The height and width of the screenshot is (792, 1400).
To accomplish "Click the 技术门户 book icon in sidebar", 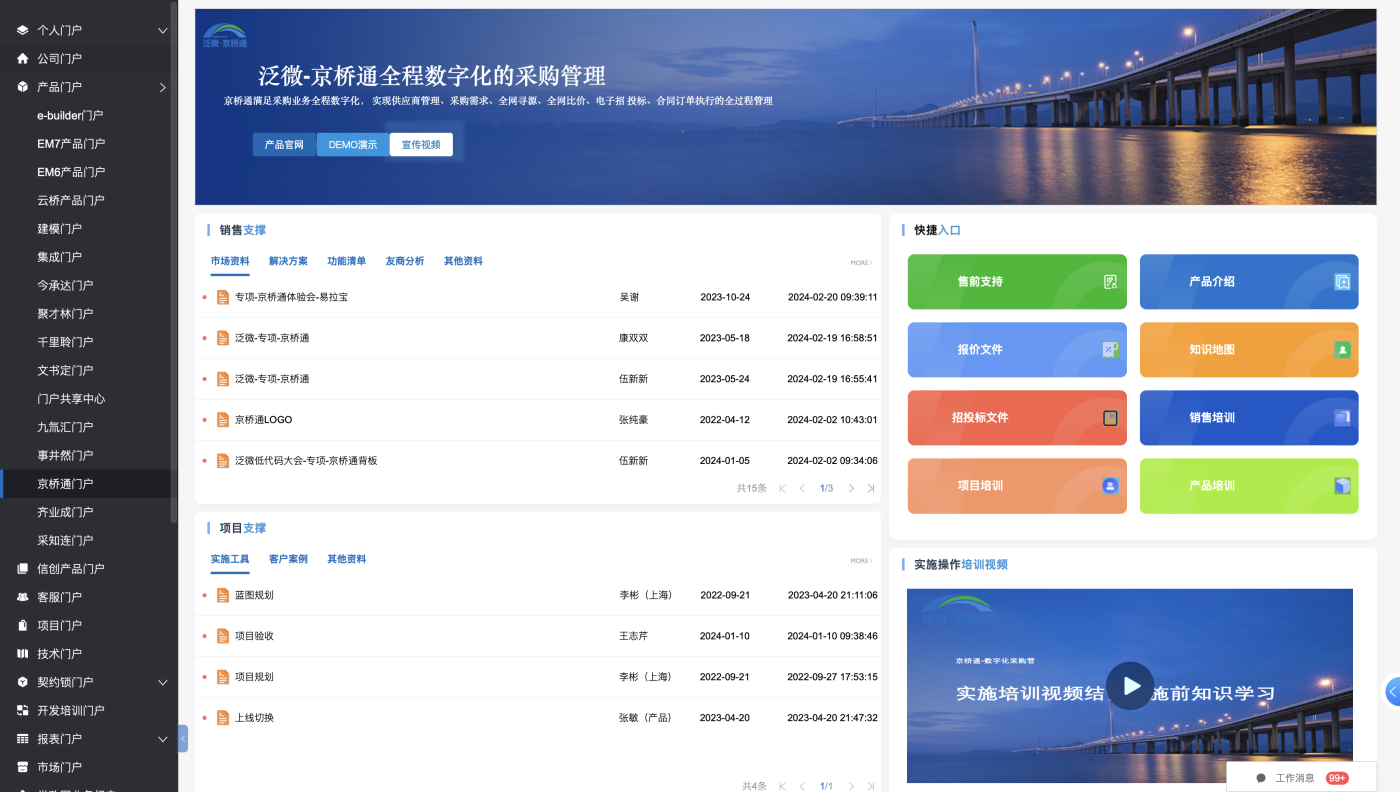I will pos(22,654).
